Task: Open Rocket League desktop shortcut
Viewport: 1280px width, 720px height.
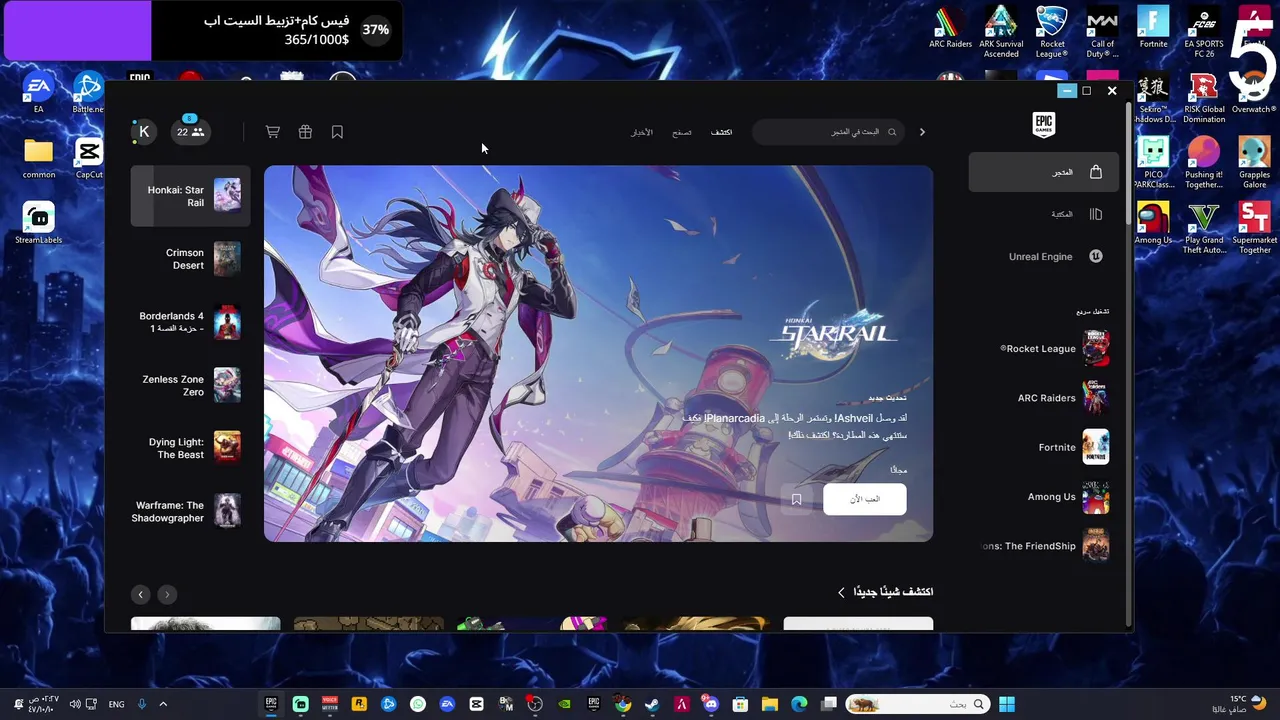Action: click(x=1052, y=32)
